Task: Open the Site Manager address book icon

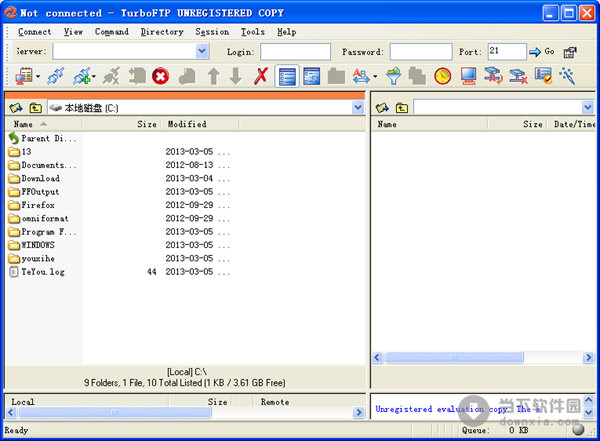Action: point(24,76)
